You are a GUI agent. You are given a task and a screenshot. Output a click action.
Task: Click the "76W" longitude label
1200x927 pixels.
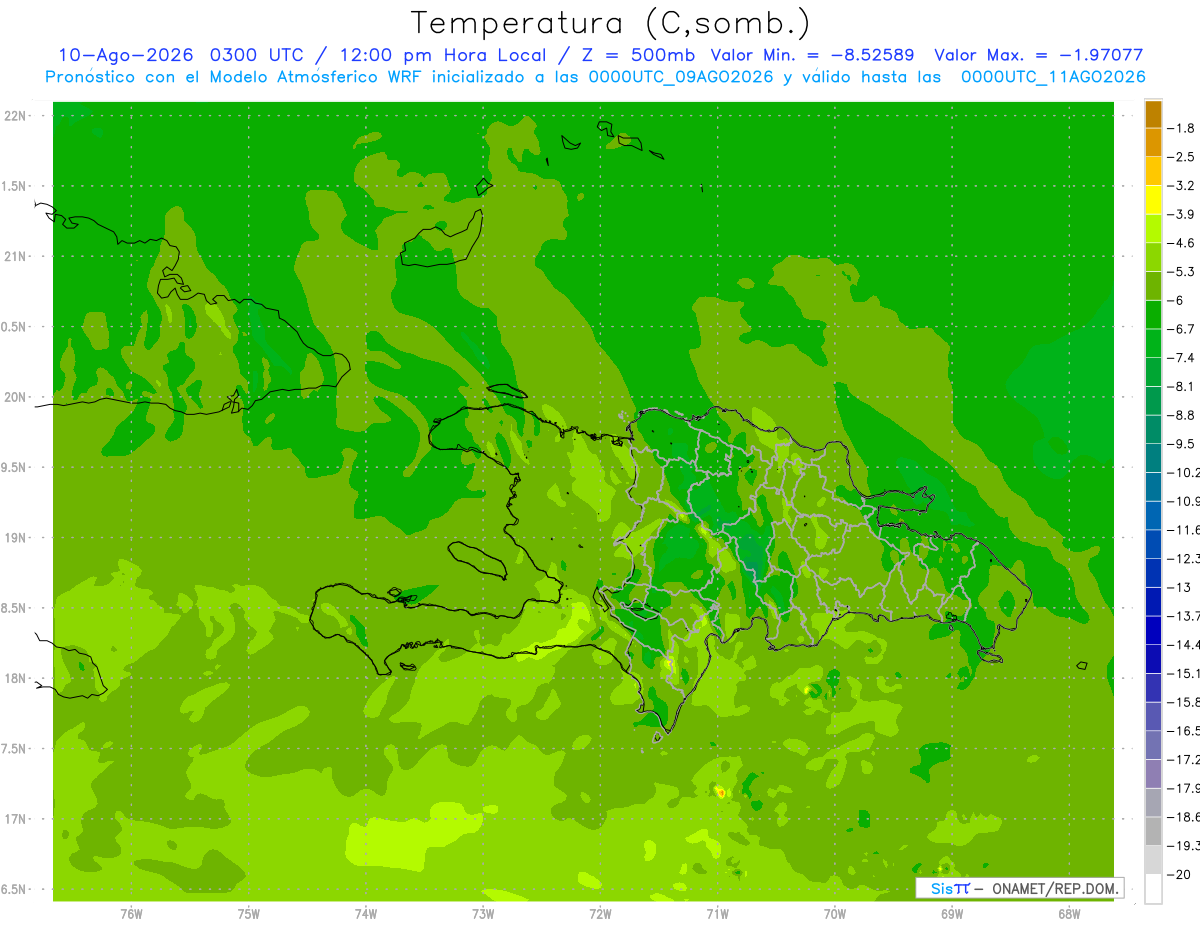(131, 913)
